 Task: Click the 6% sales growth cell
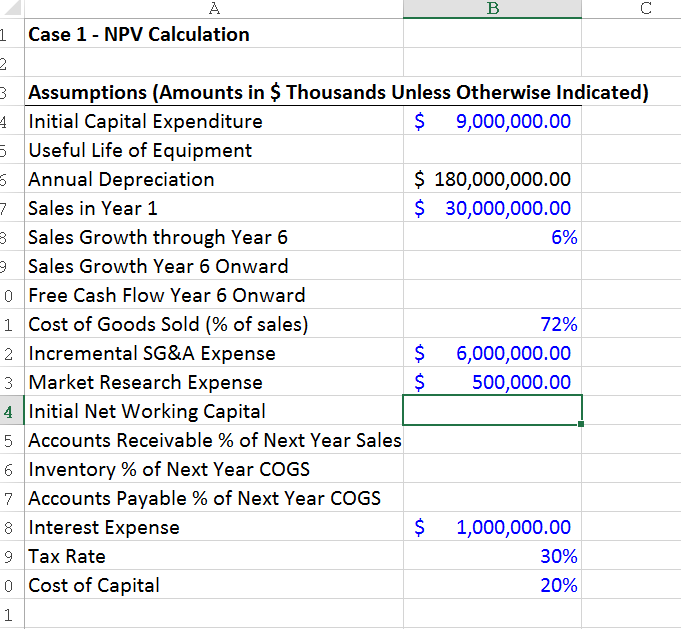[x=492, y=237]
